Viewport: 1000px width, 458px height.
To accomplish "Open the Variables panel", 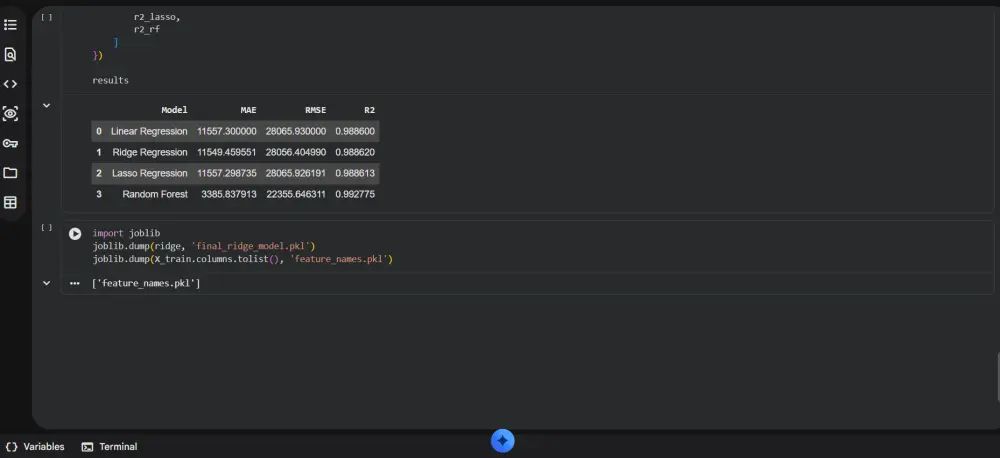I will (x=35, y=447).
